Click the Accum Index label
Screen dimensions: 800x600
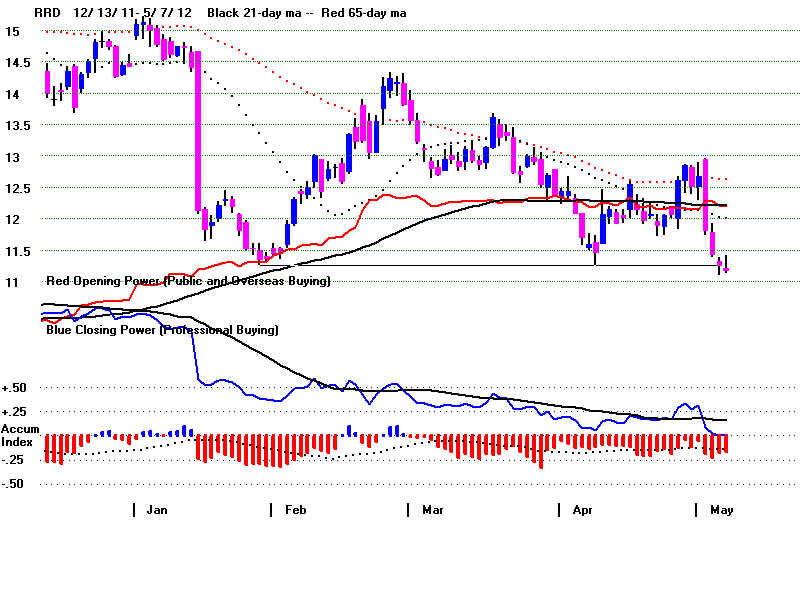tap(20, 435)
